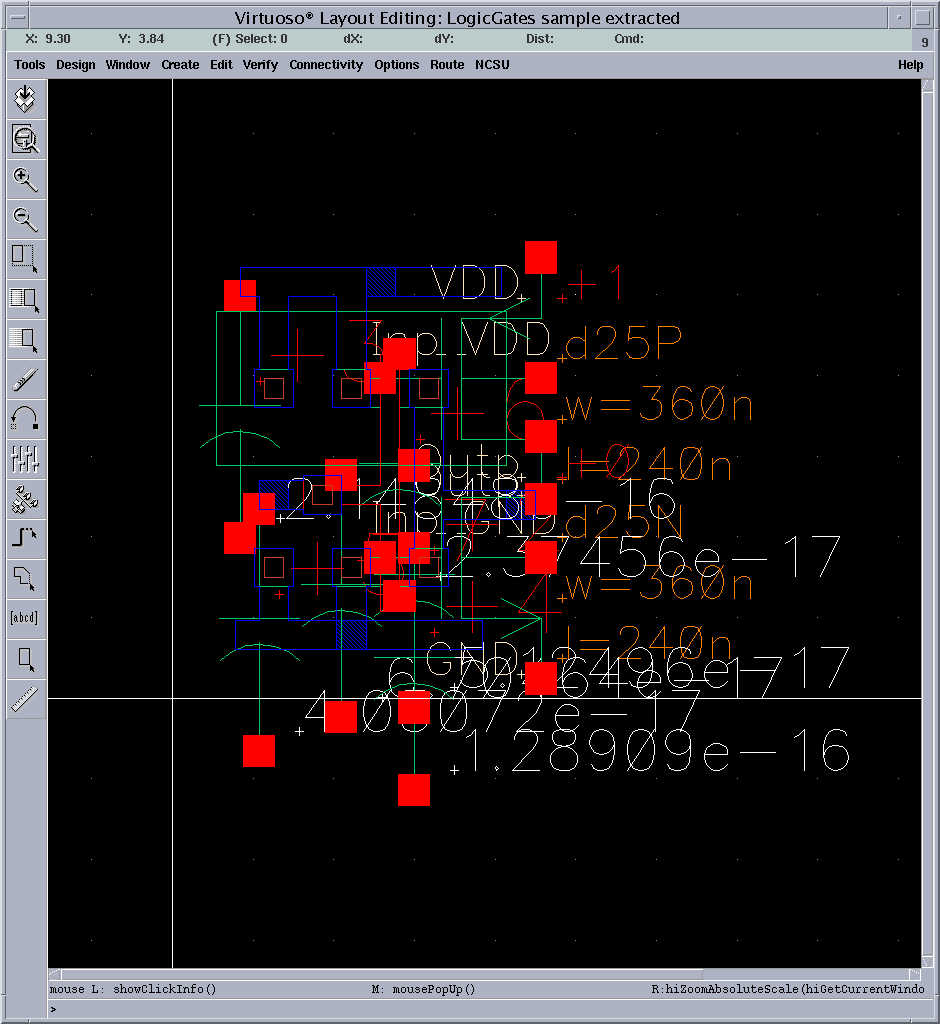Image resolution: width=940 pixels, height=1024 pixels.
Task: Select the [abcd] Label tool
Action: (x=25, y=618)
